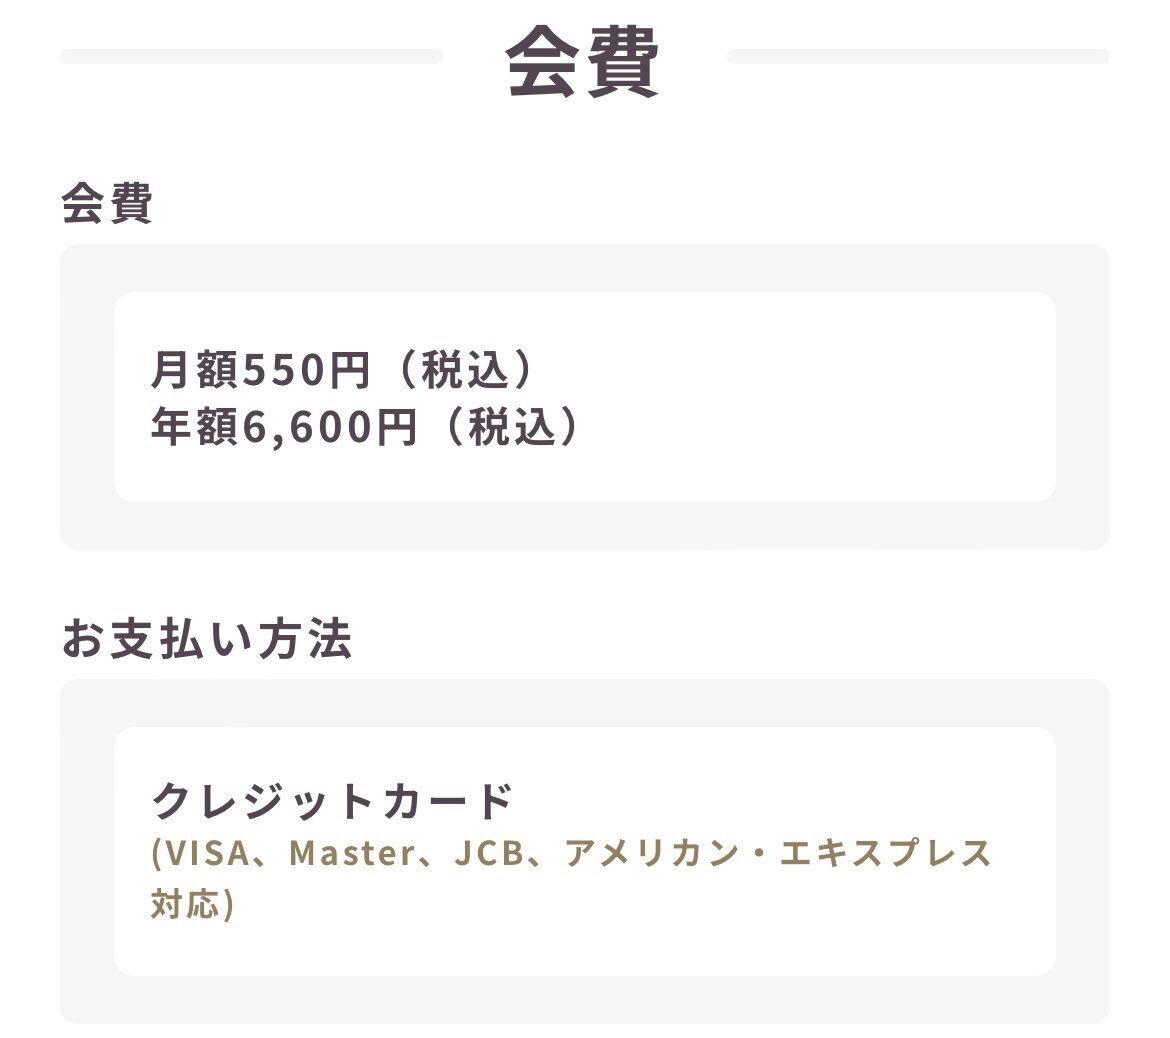Click the decorative line left of title
The image size is (1170, 1038).
click(251, 57)
